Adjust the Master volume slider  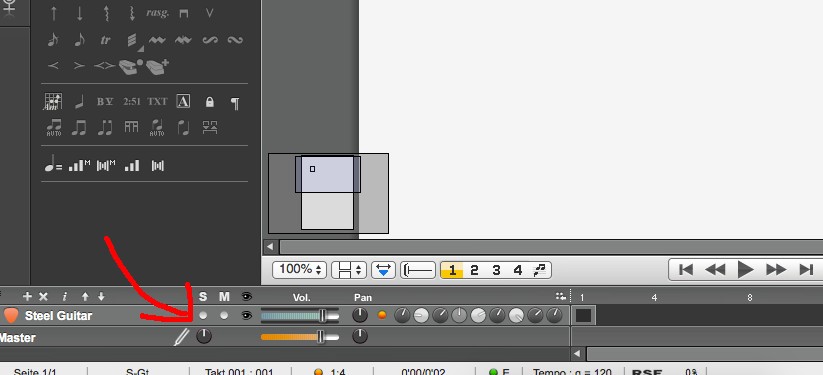(300, 337)
